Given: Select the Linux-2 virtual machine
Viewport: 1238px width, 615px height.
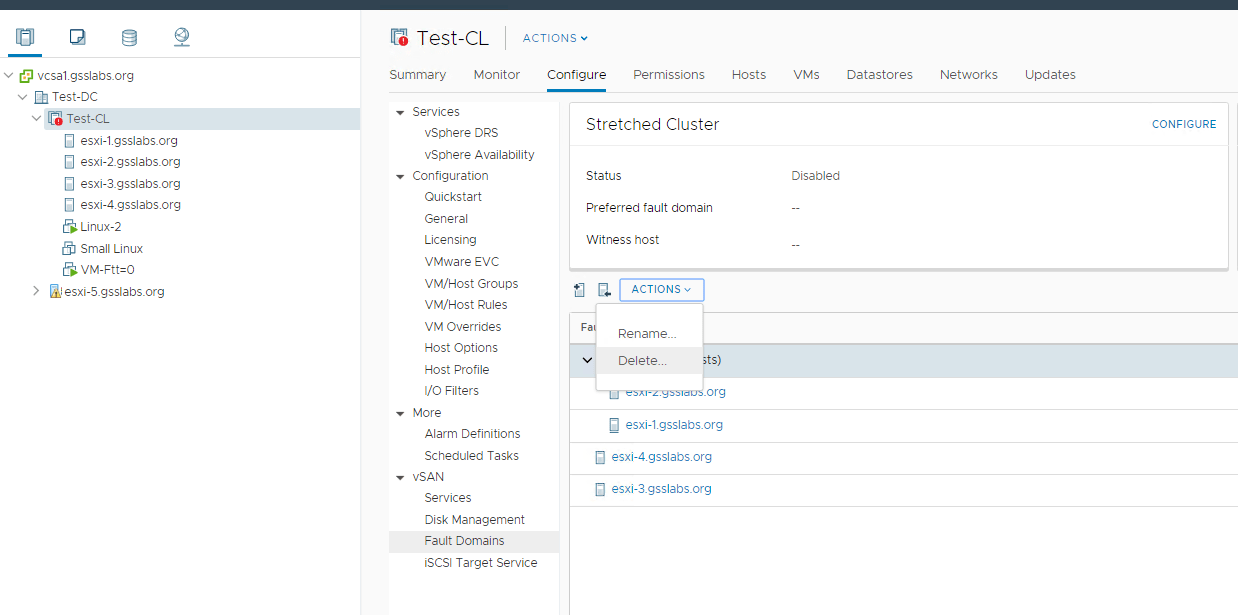Looking at the screenshot, I should click(x=100, y=227).
